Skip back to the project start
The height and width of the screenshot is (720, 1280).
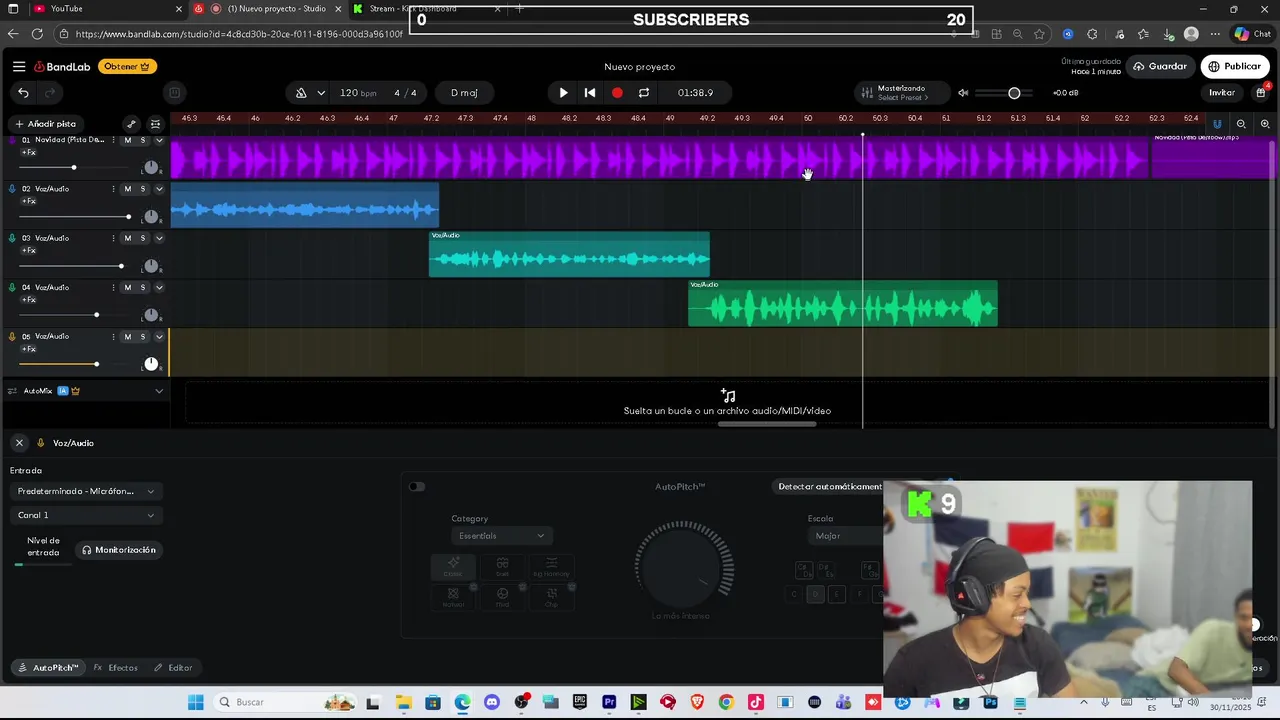[x=590, y=93]
